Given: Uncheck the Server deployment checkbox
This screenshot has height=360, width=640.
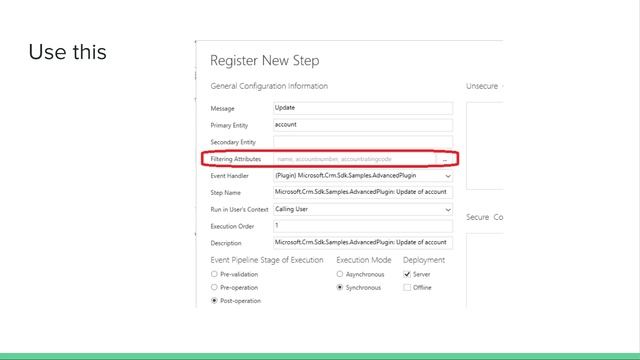Looking at the screenshot, I should point(407,274).
